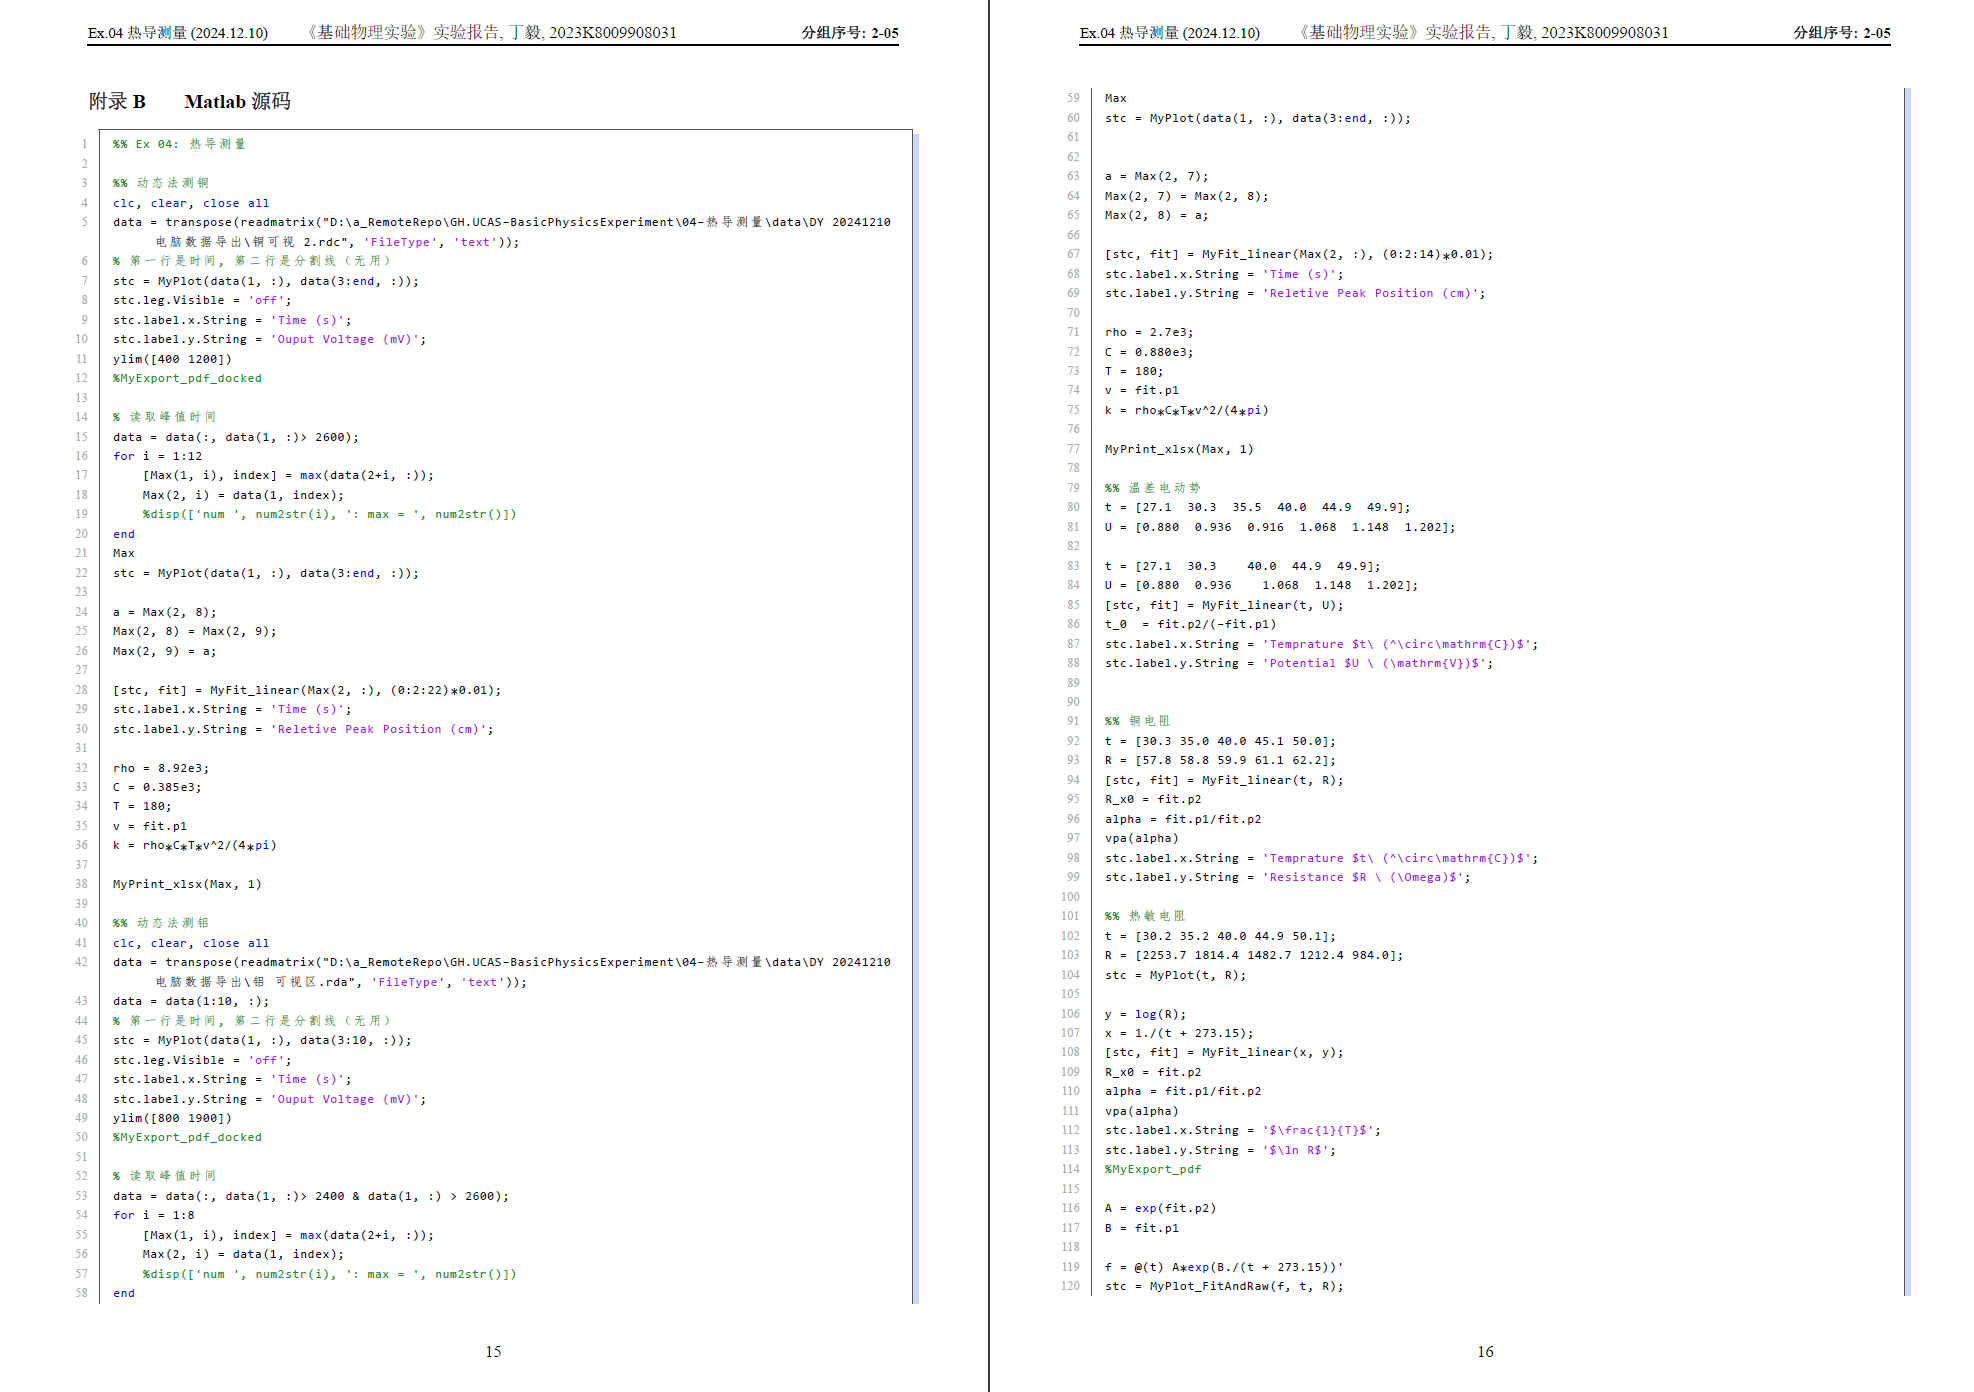Click the '%% 铜电阻' comment on line 91
Screen dimensions: 1974x1392
[x=1137, y=721]
